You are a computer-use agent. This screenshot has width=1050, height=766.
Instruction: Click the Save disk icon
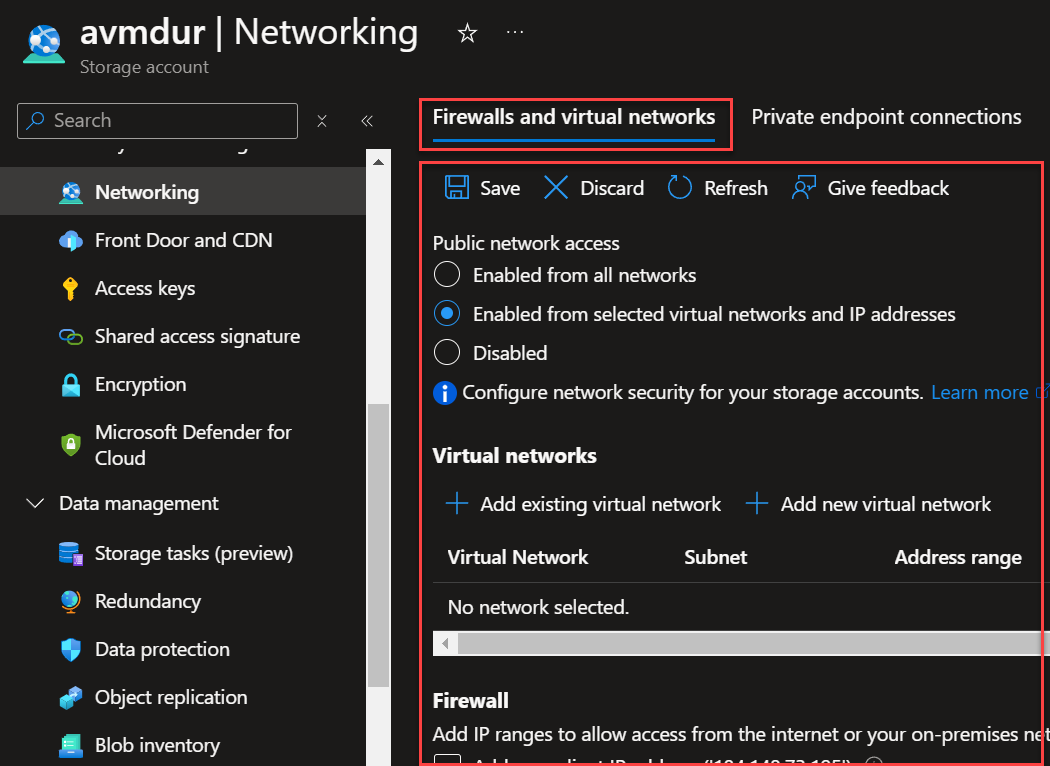pos(457,188)
